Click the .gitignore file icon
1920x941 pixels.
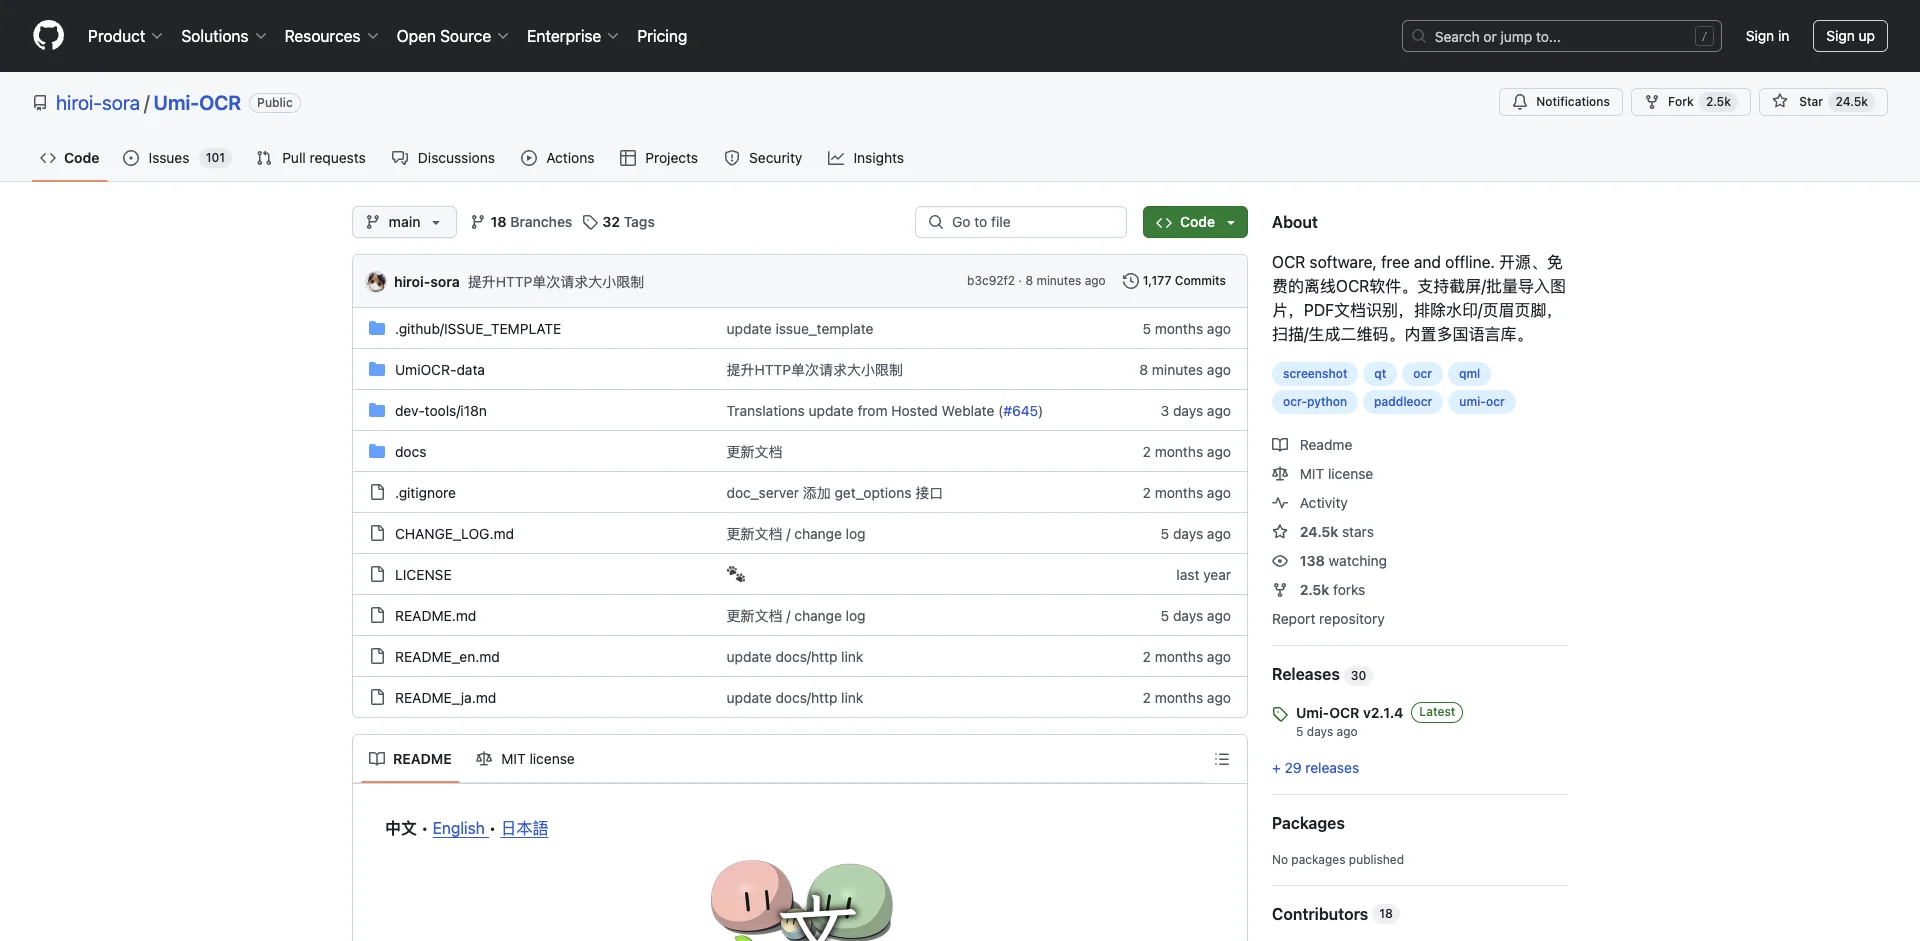pos(377,492)
